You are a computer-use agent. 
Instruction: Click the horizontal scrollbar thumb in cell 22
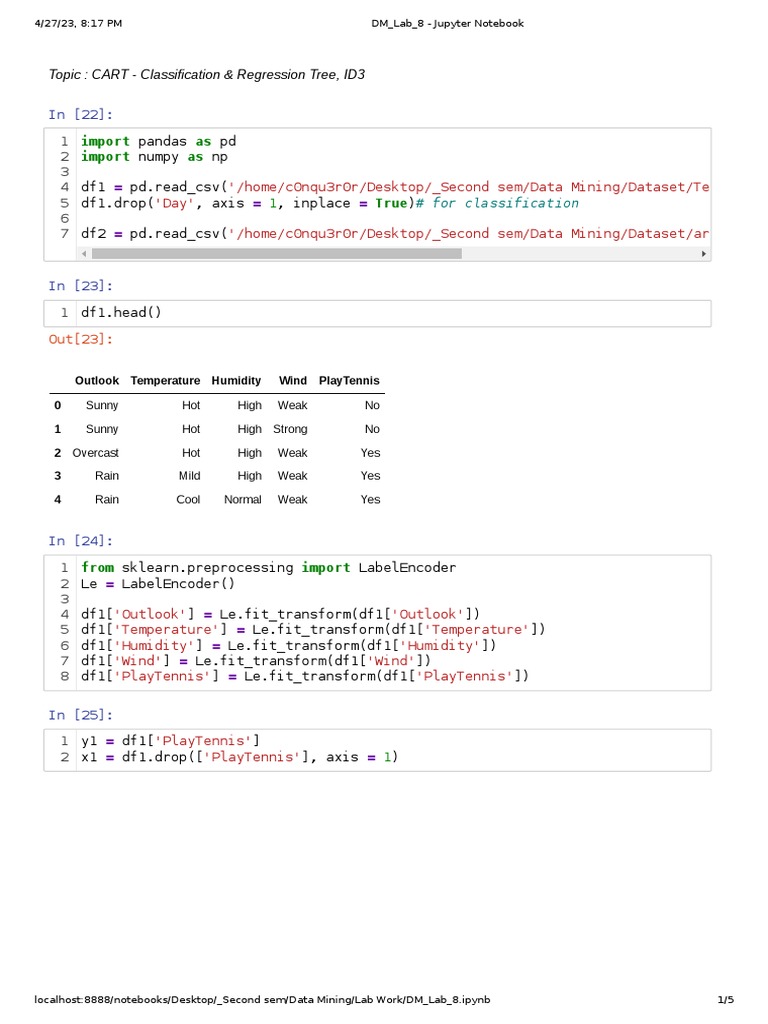277,253
